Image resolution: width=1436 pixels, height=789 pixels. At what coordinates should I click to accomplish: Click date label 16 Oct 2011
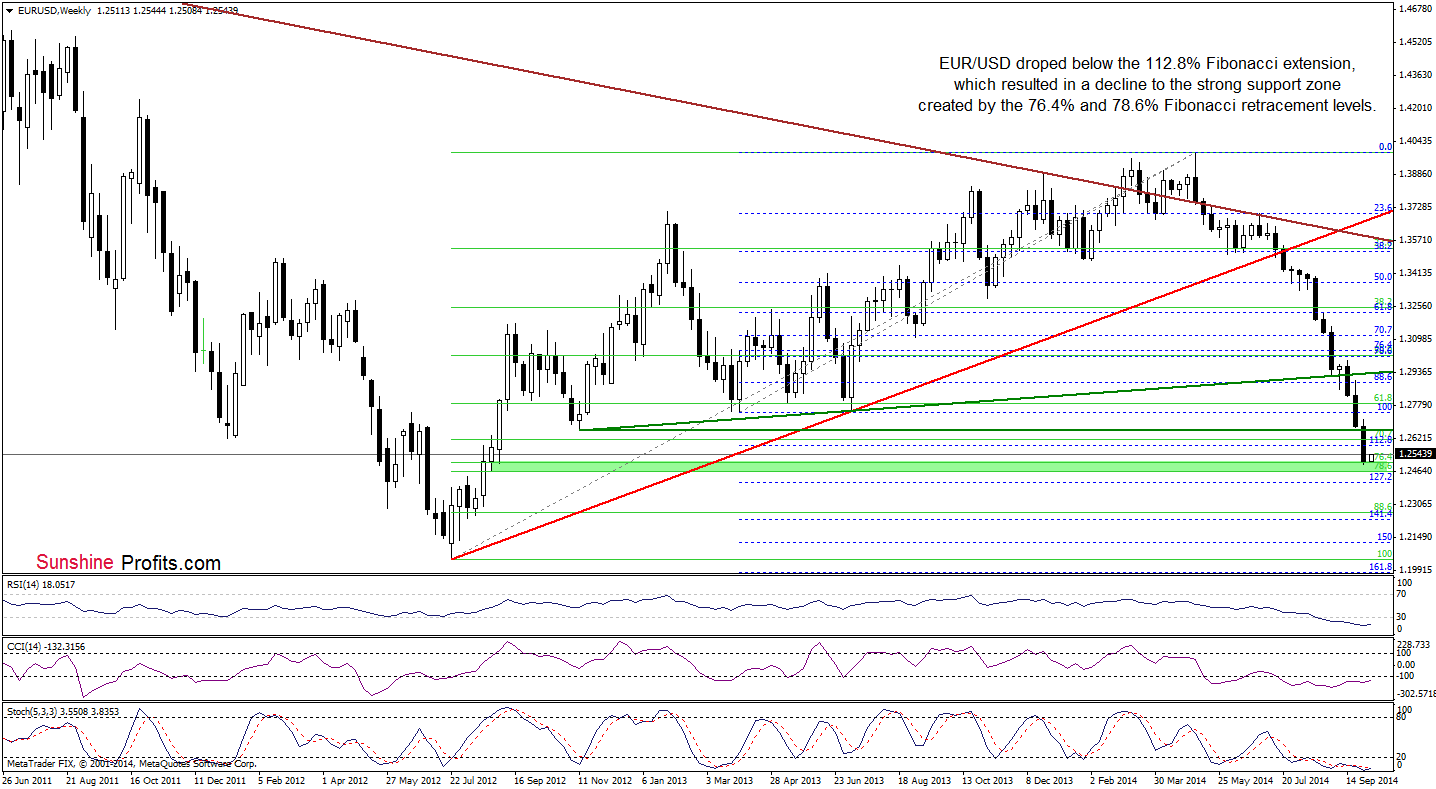156,779
